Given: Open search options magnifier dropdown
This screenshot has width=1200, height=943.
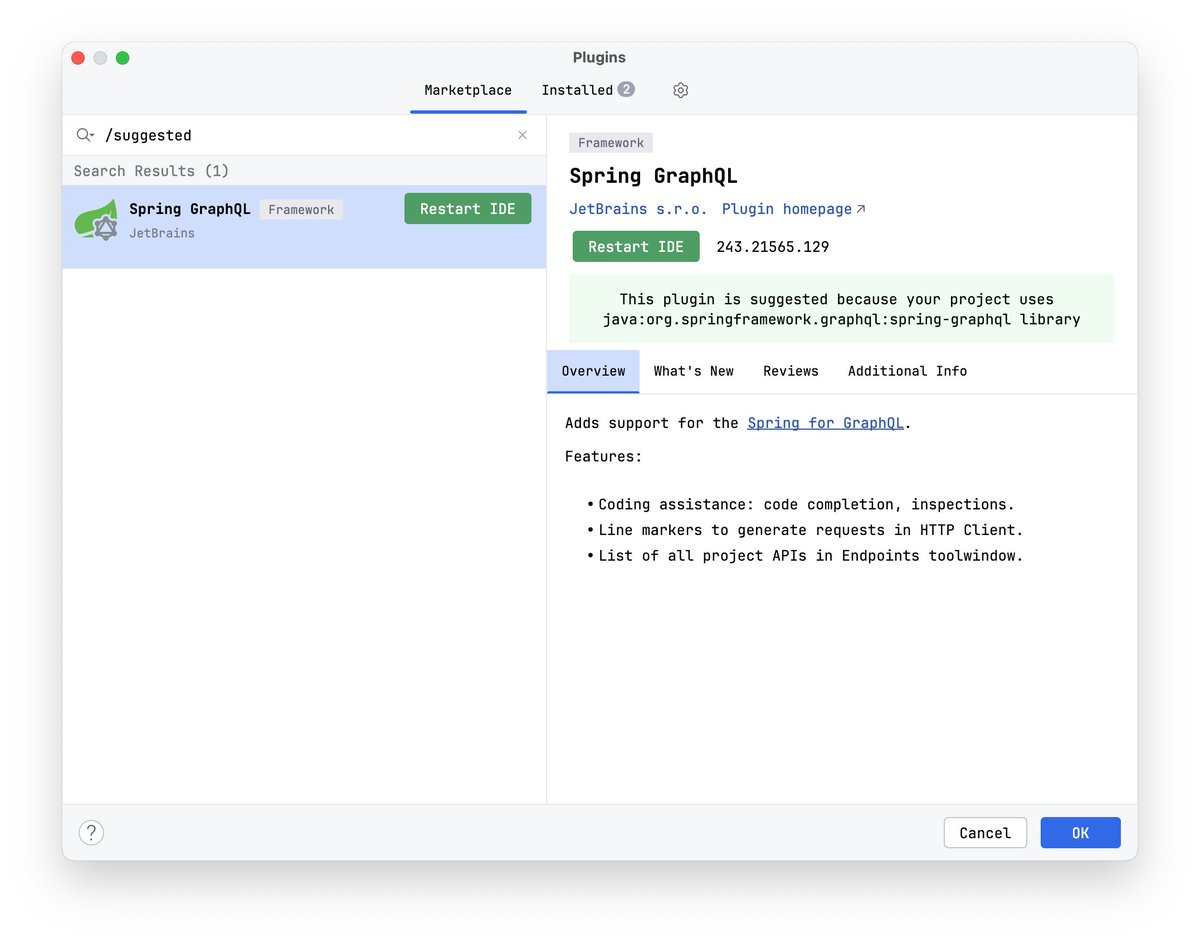Looking at the screenshot, I should pos(85,135).
